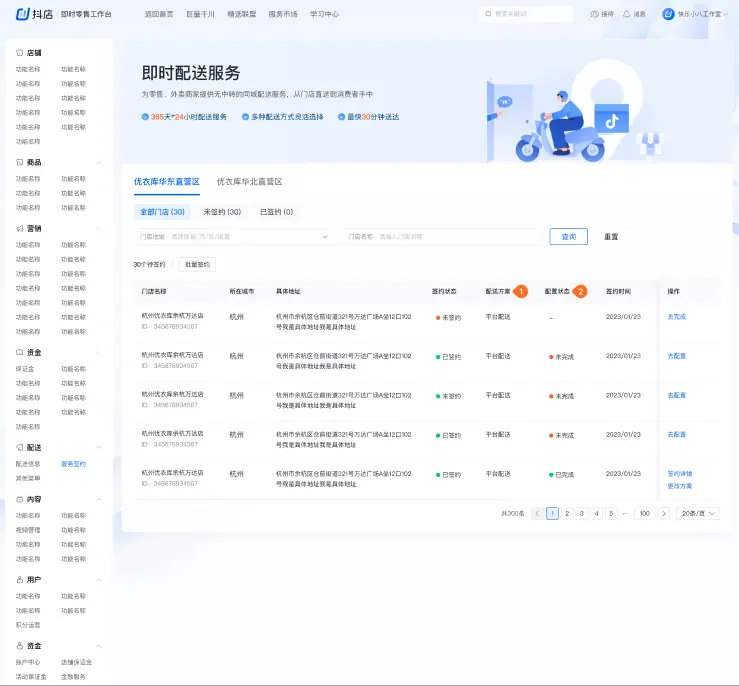
Task: Click the 配送 section icon
Action: tap(19, 447)
